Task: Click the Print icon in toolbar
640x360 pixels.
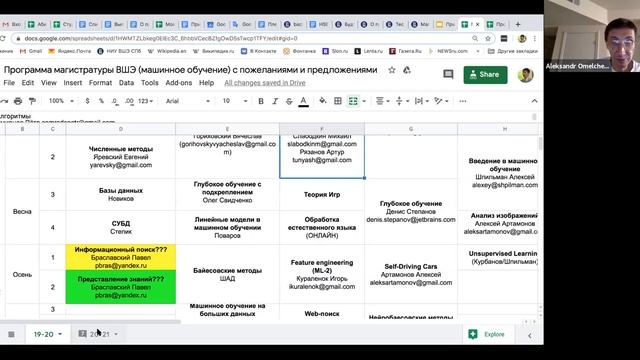Action: (x=18, y=101)
